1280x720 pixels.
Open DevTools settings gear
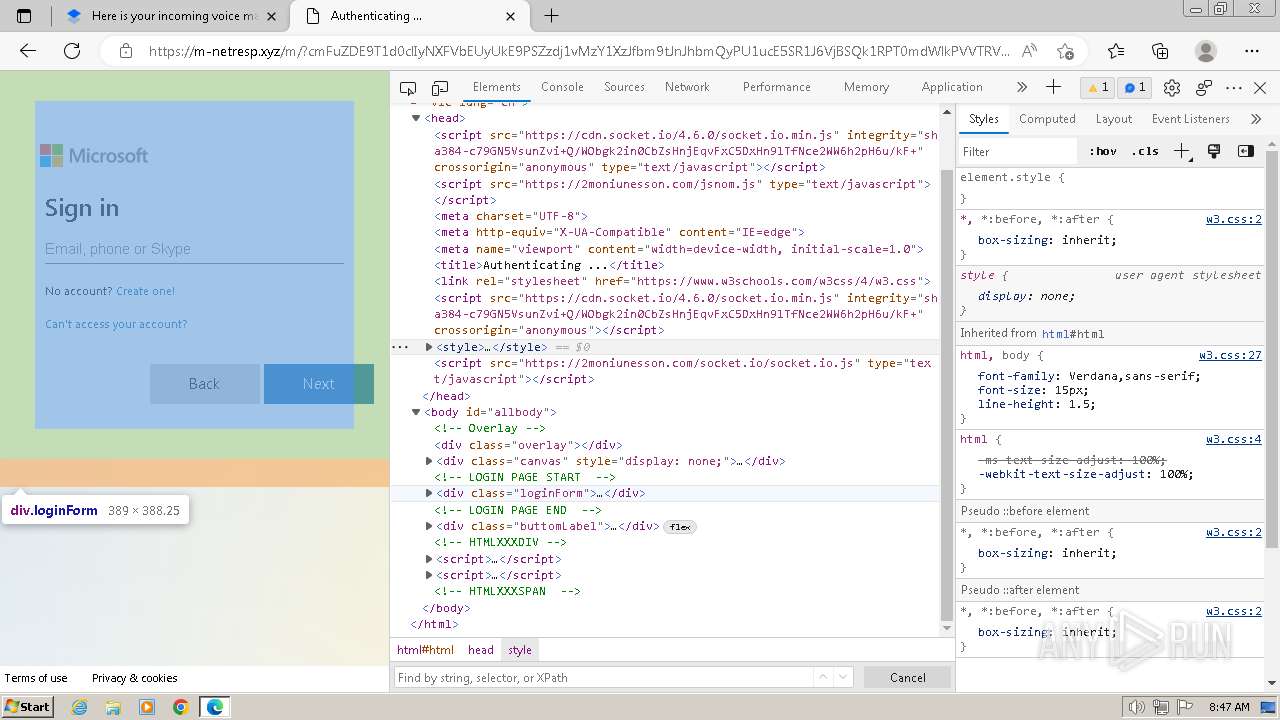point(1172,88)
